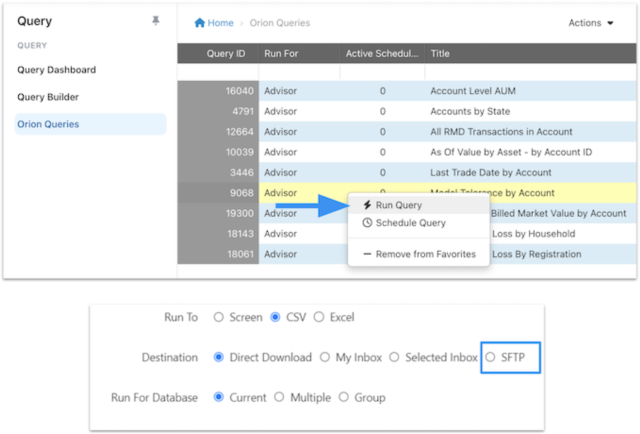Click the Home house icon in breadcrumb
Image resolution: width=640 pixels, height=434 pixels.
(x=200, y=23)
